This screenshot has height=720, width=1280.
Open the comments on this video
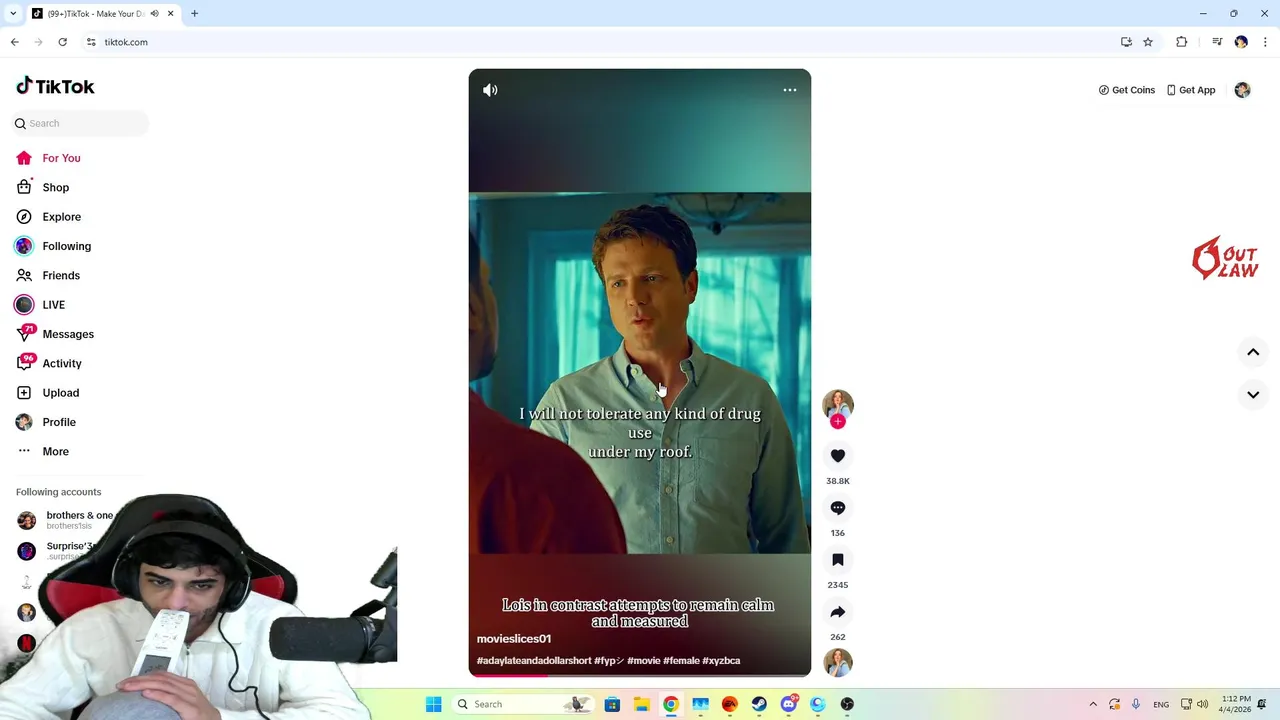point(838,508)
